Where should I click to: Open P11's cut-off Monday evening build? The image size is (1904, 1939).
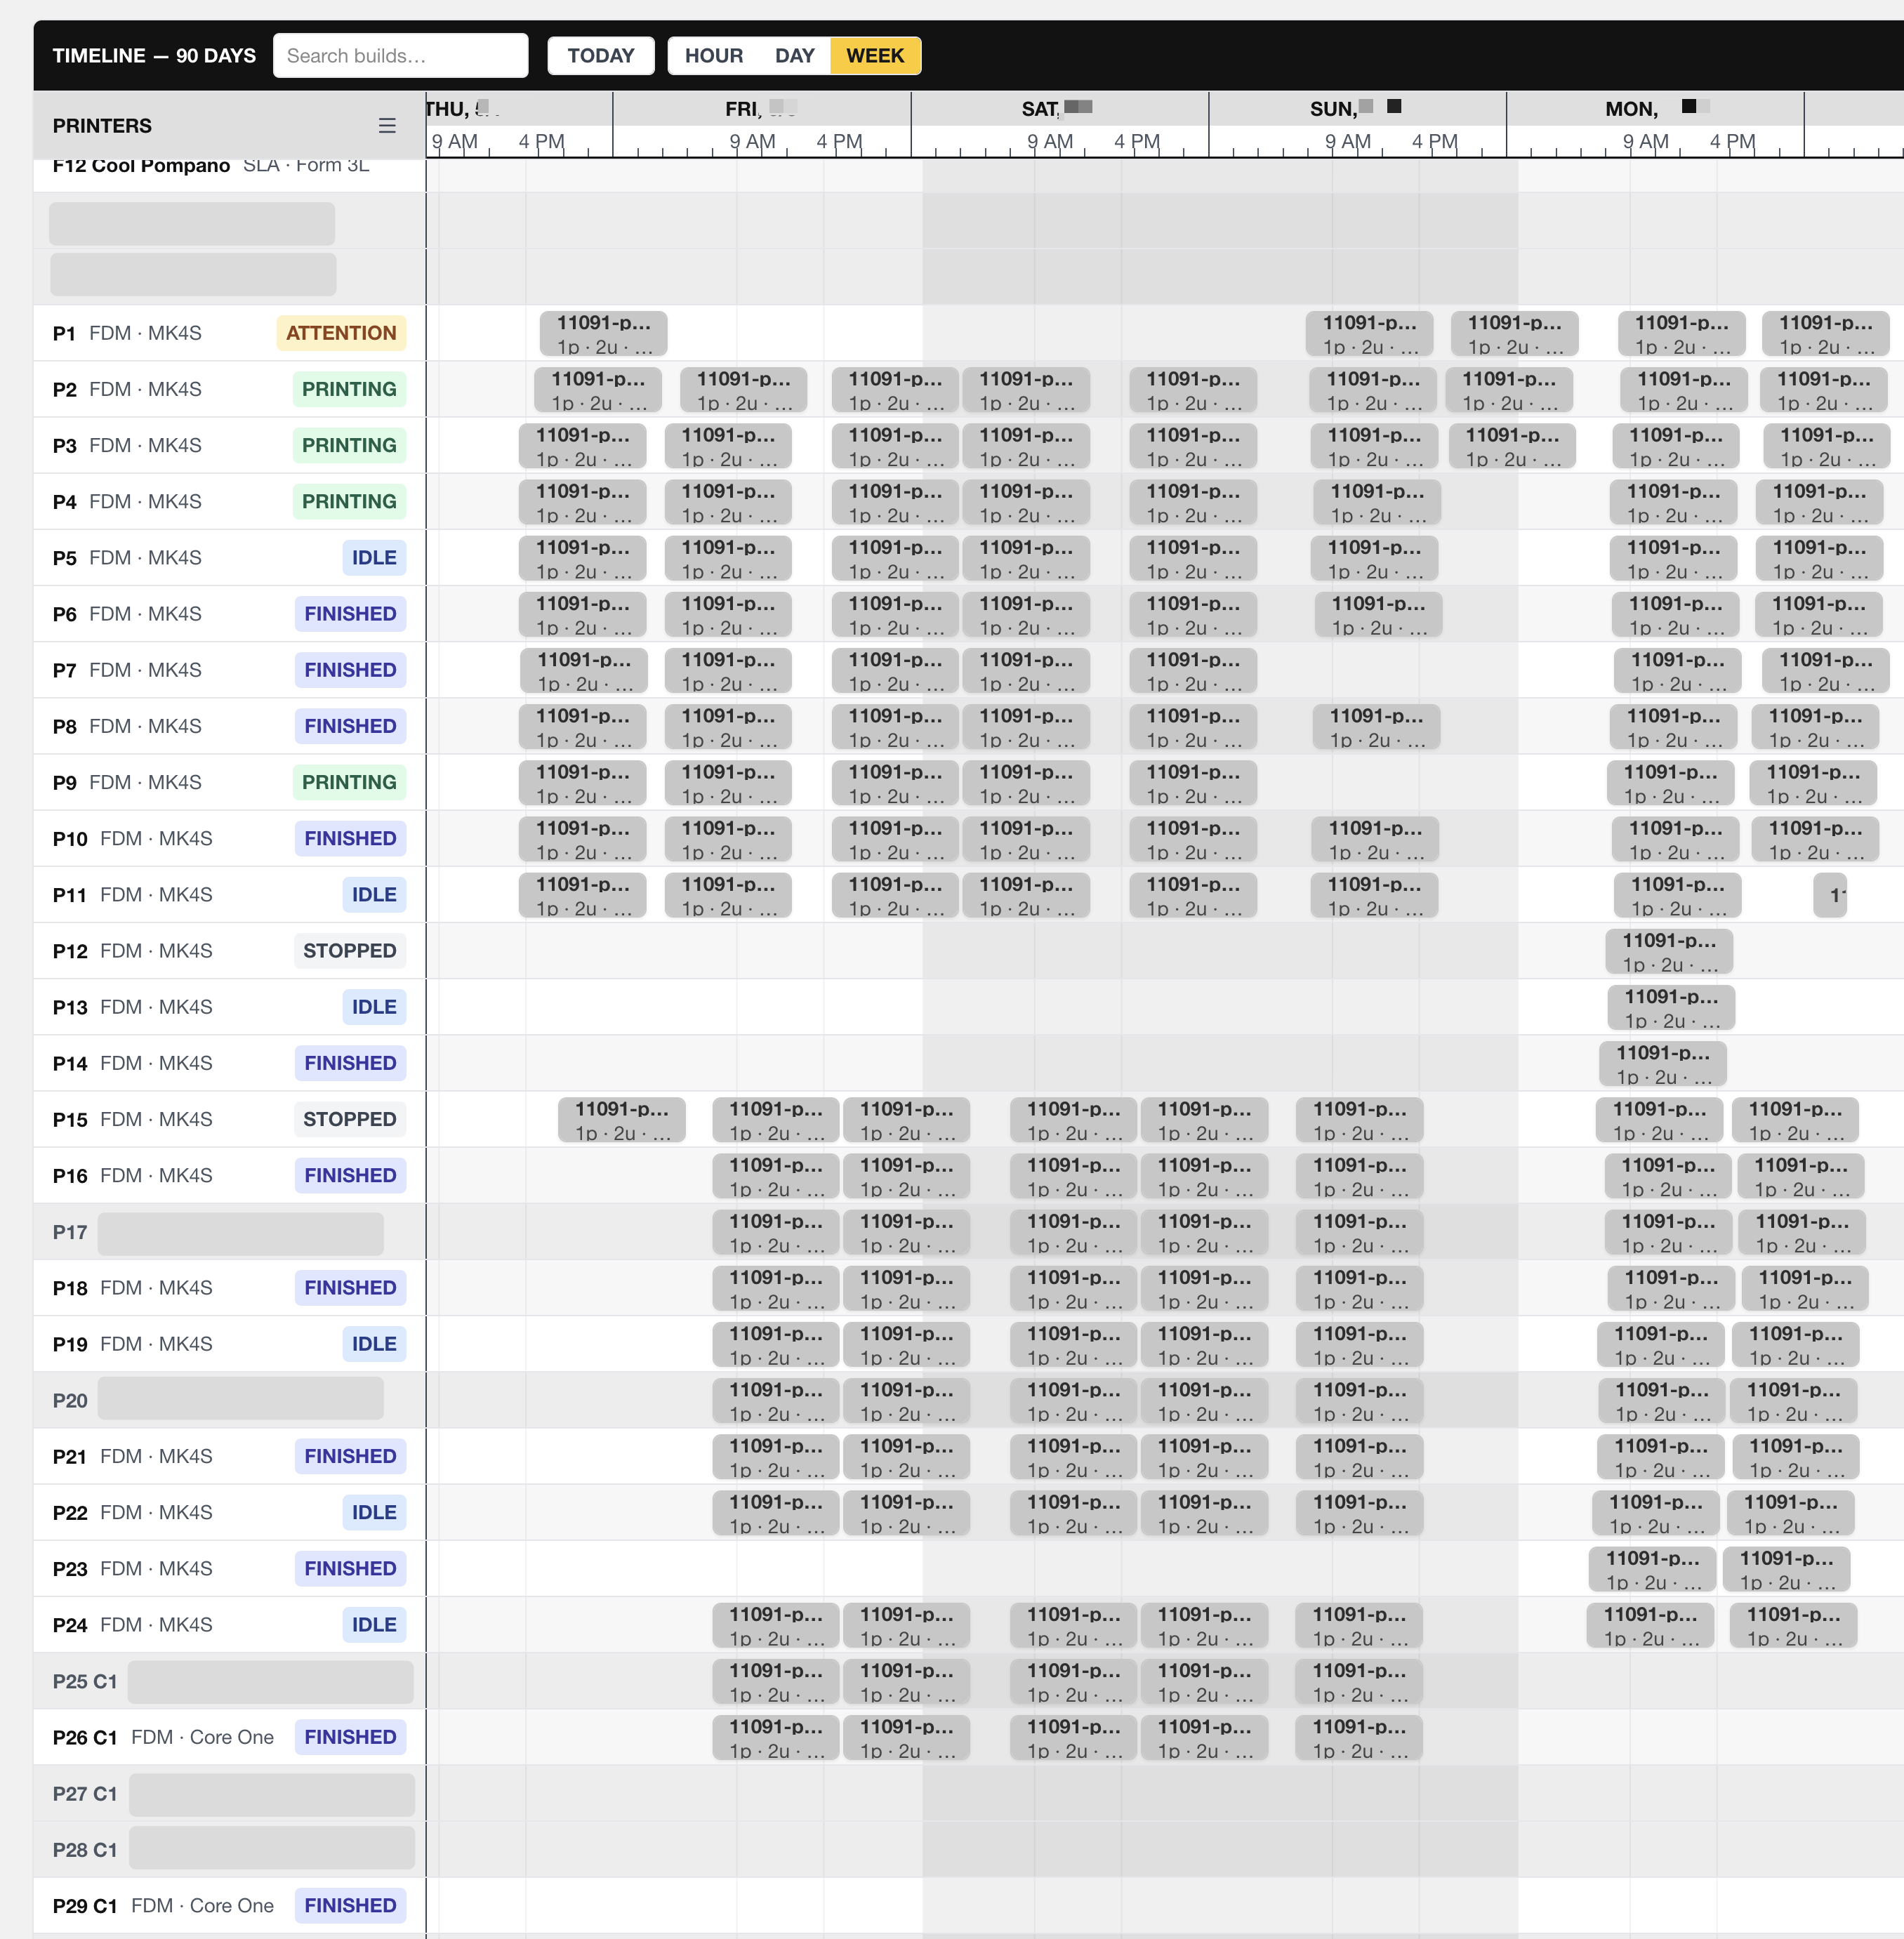pyautogui.click(x=1831, y=895)
